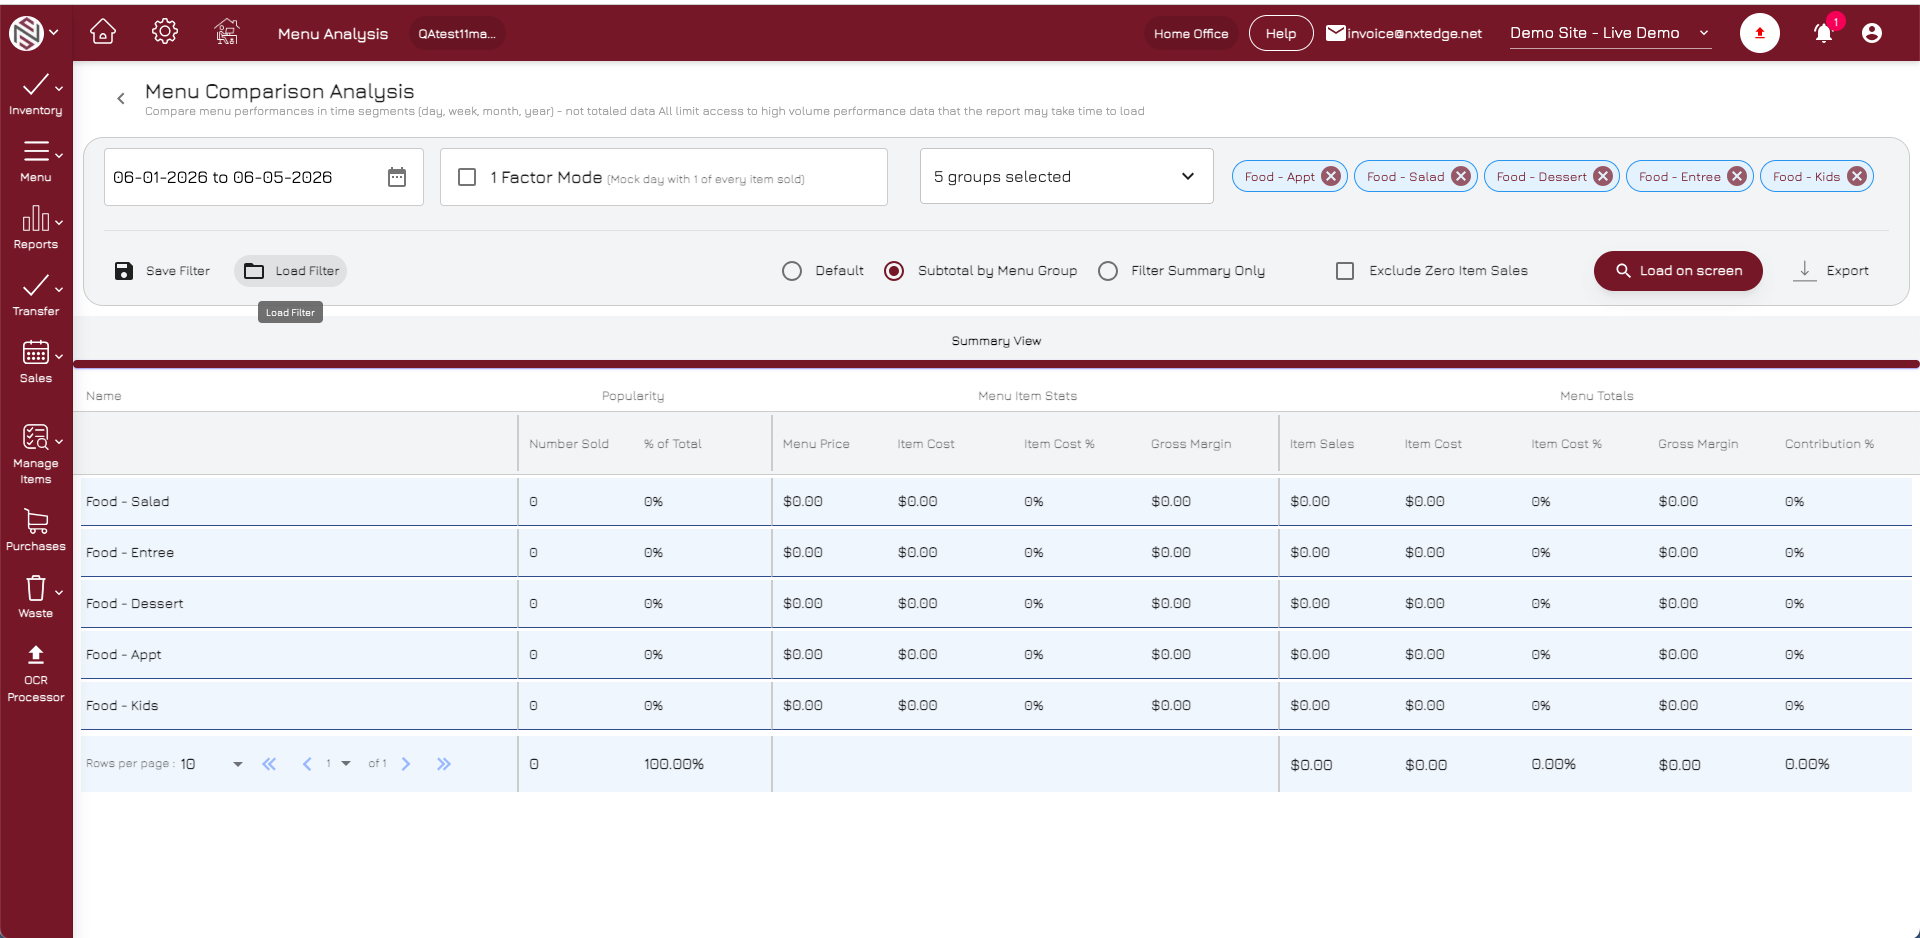Click Load Filter button
Screen dimensions: 1920x938
click(x=291, y=271)
